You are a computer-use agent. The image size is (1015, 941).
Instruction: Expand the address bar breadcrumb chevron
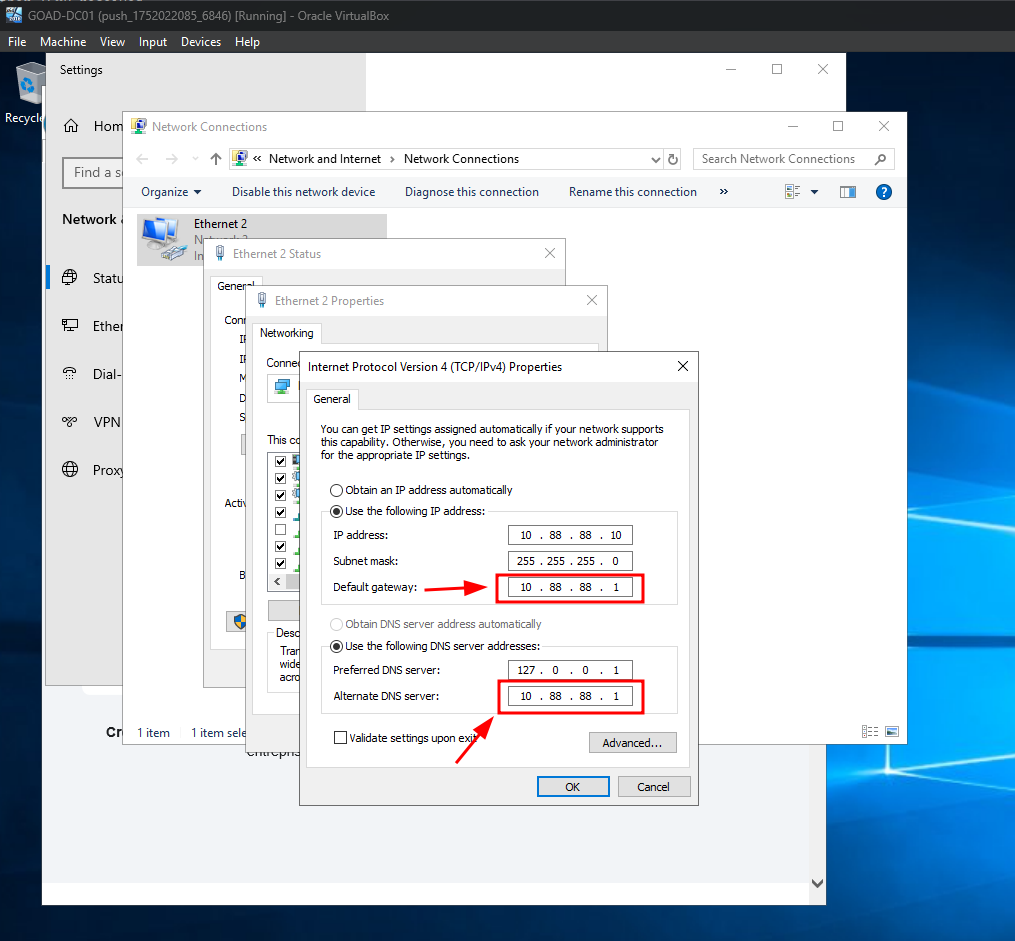[257, 159]
